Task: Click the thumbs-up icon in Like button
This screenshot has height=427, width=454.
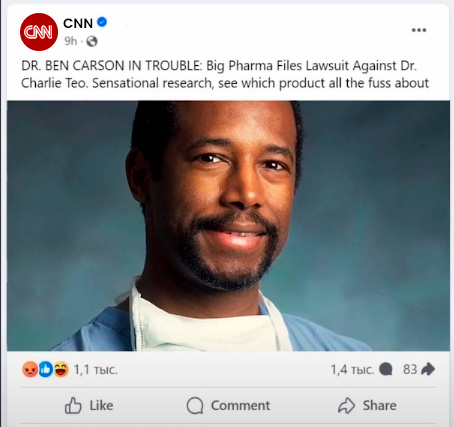Action: tap(73, 406)
